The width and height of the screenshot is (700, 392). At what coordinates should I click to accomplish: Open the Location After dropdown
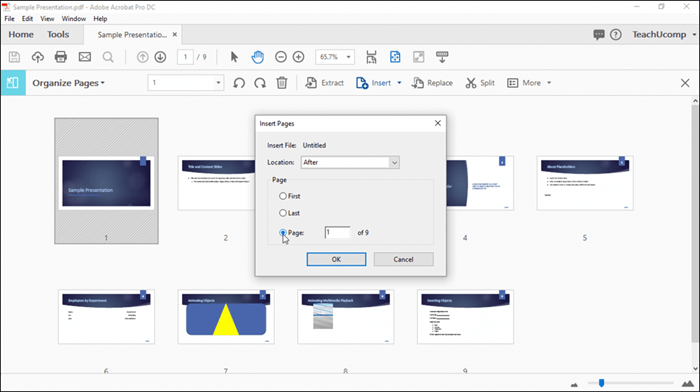(350, 163)
